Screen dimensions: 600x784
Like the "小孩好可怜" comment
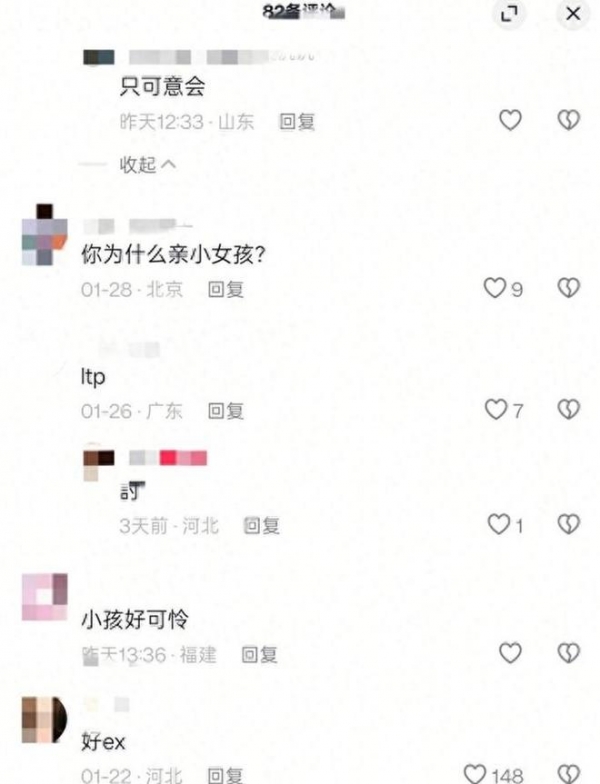pyautogui.click(x=510, y=652)
